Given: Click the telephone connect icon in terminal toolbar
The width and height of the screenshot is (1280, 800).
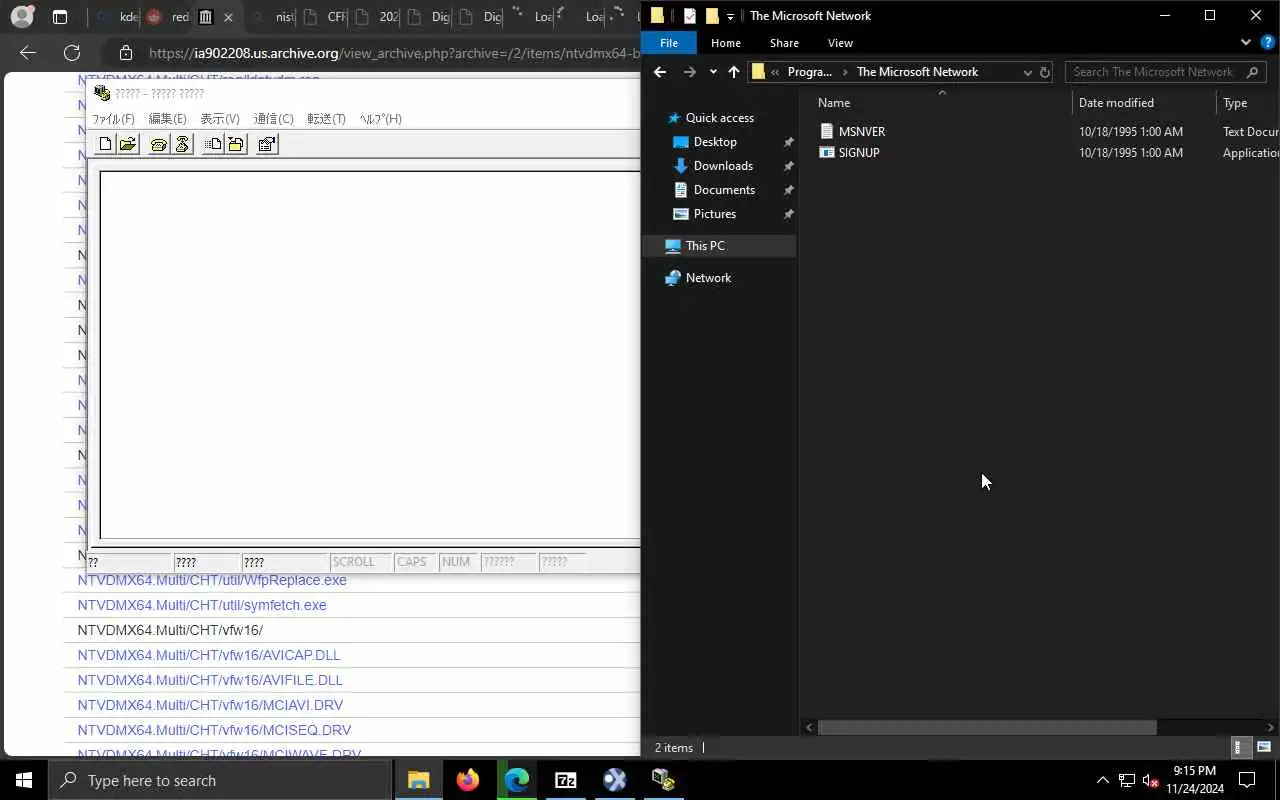Looking at the screenshot, I should pyautogui.click(x=159, y=144).
